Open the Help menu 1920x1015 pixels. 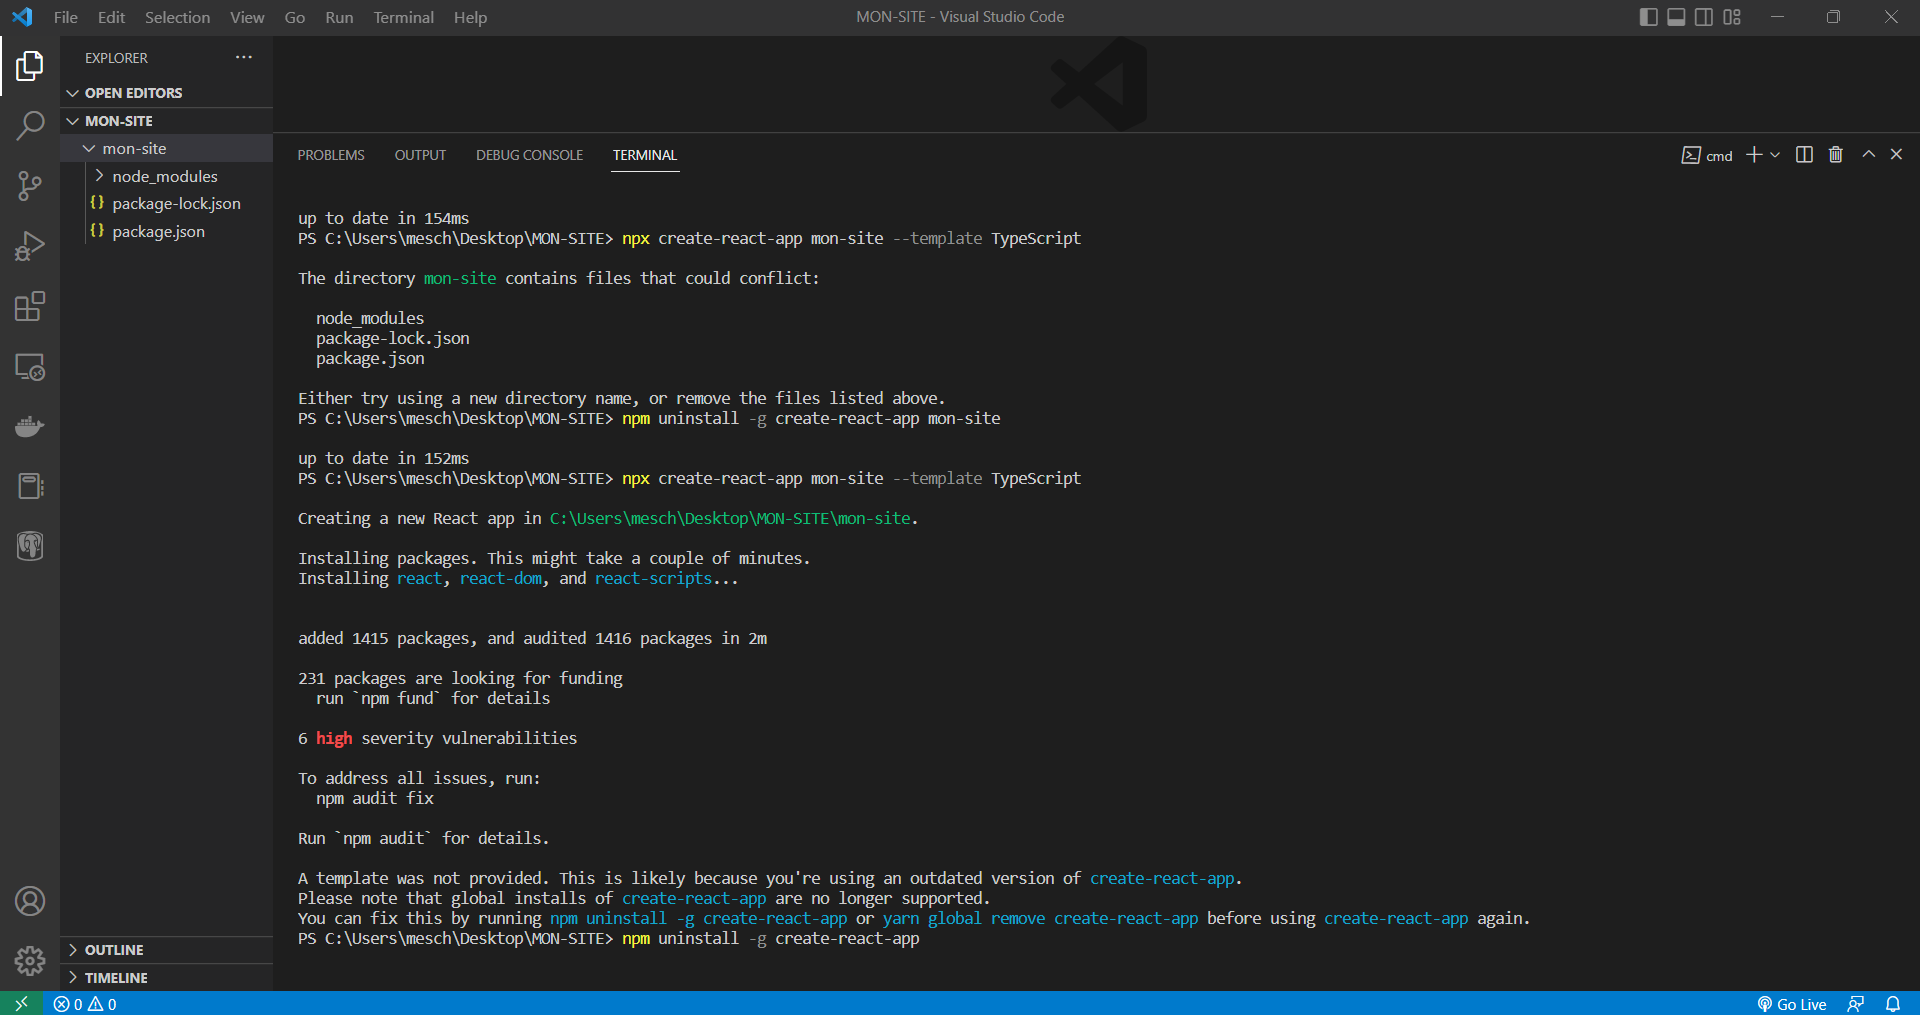point(470,17)
